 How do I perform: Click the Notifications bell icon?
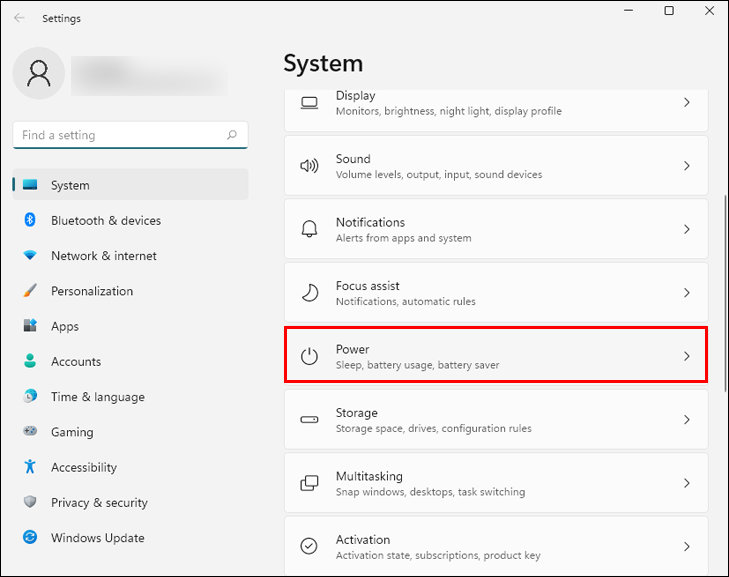(310, 229)
